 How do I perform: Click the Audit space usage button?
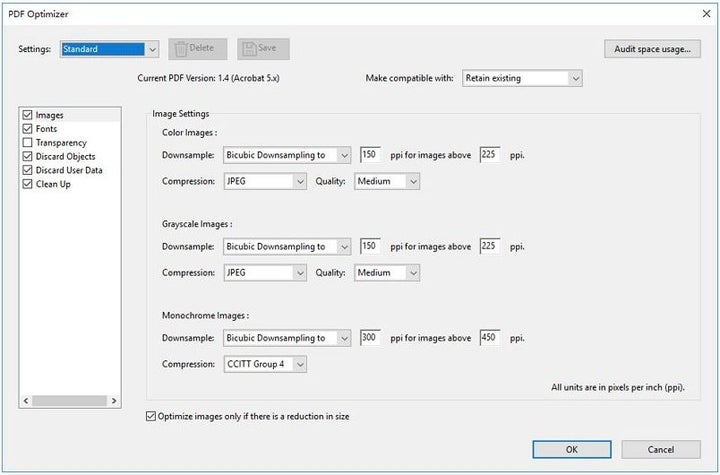[652, 49]
